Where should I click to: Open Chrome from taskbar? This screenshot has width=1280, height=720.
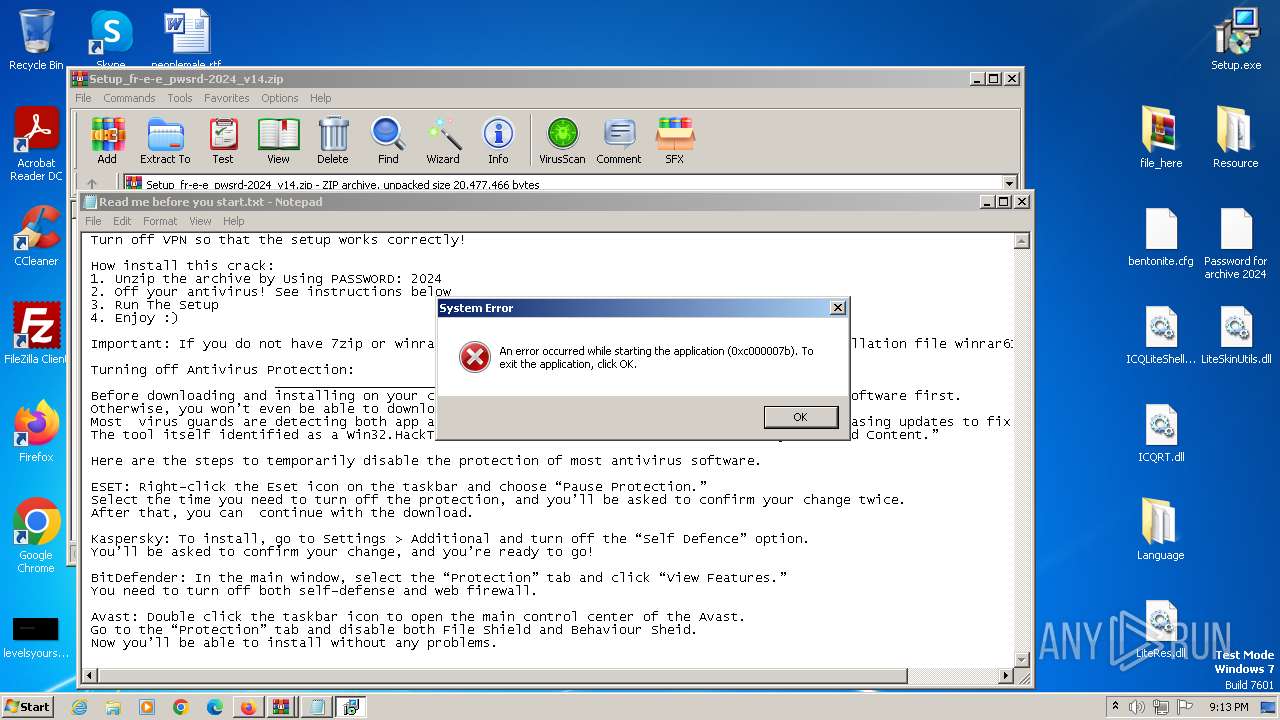tap(181, 707)
